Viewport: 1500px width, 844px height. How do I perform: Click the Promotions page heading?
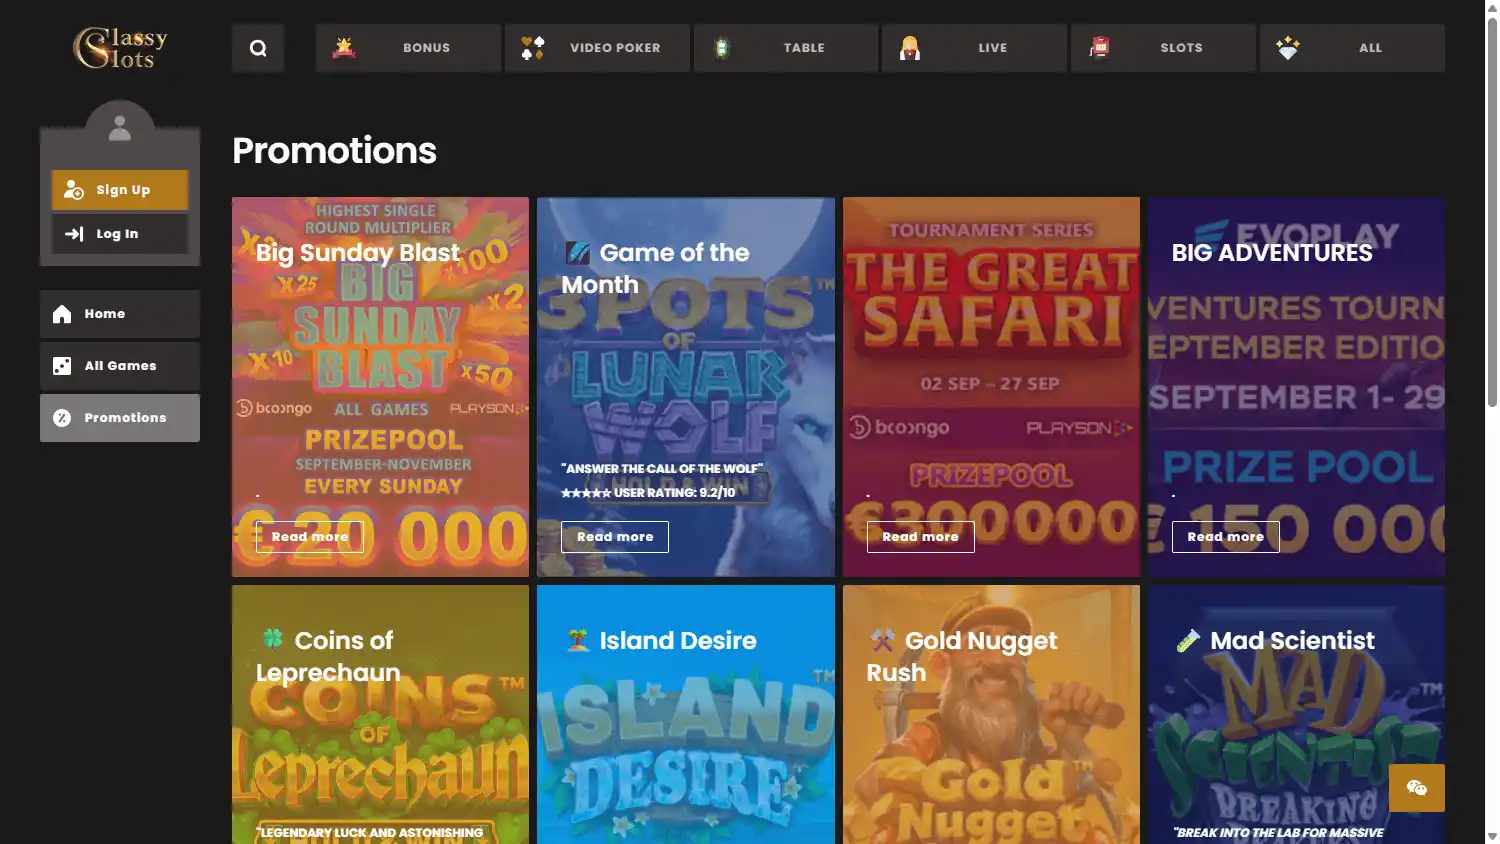click(334, 151)
